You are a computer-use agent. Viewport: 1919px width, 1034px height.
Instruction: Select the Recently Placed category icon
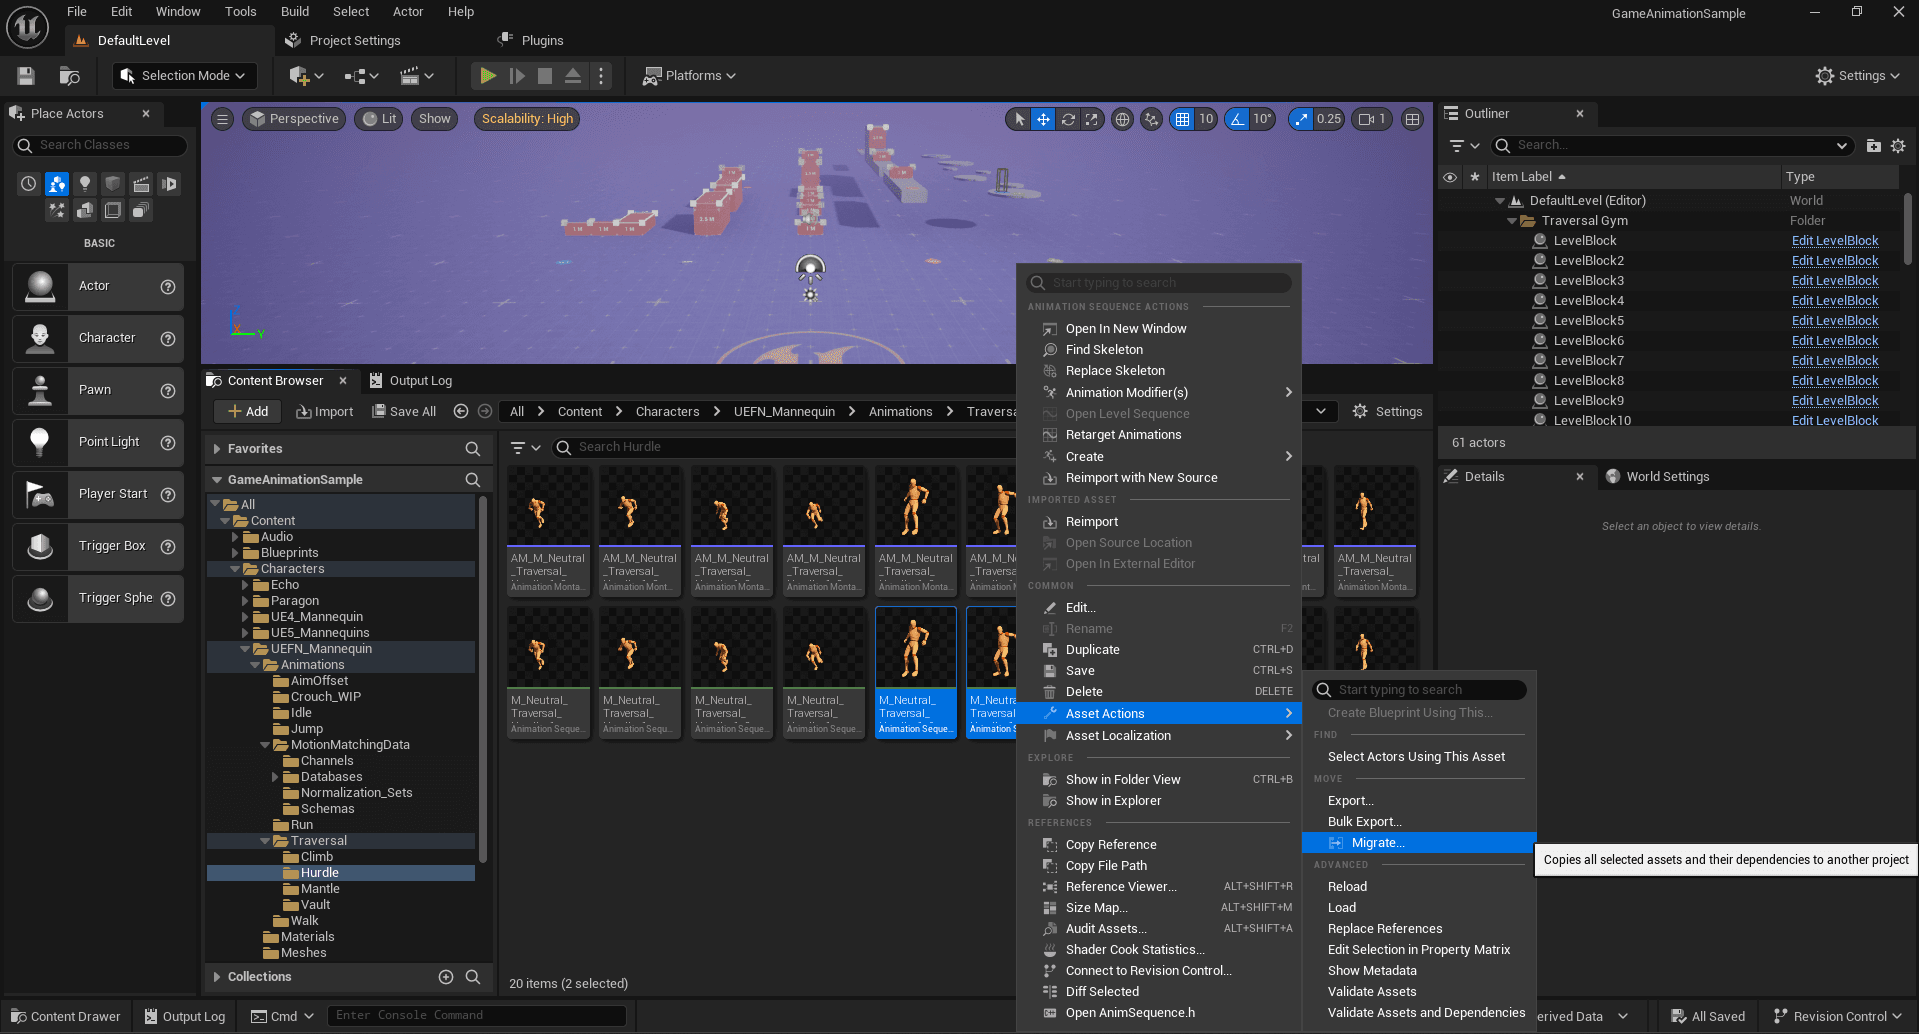click(x=29, y=184)
